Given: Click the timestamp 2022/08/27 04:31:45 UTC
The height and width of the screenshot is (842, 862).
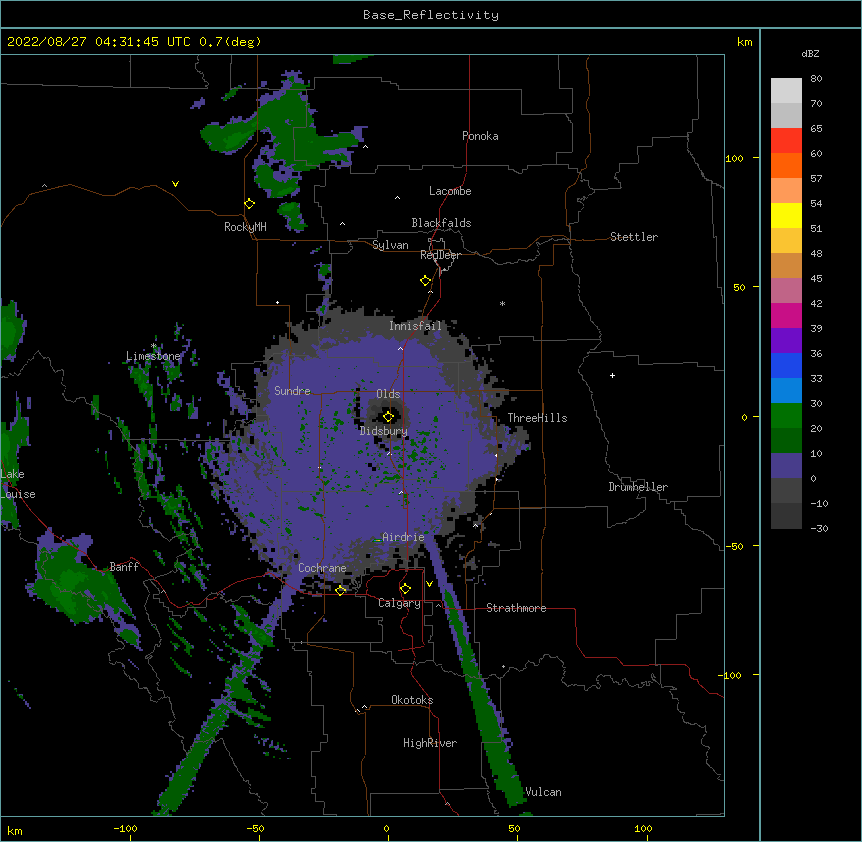Looking at the screenshot, I should [99, 42].
